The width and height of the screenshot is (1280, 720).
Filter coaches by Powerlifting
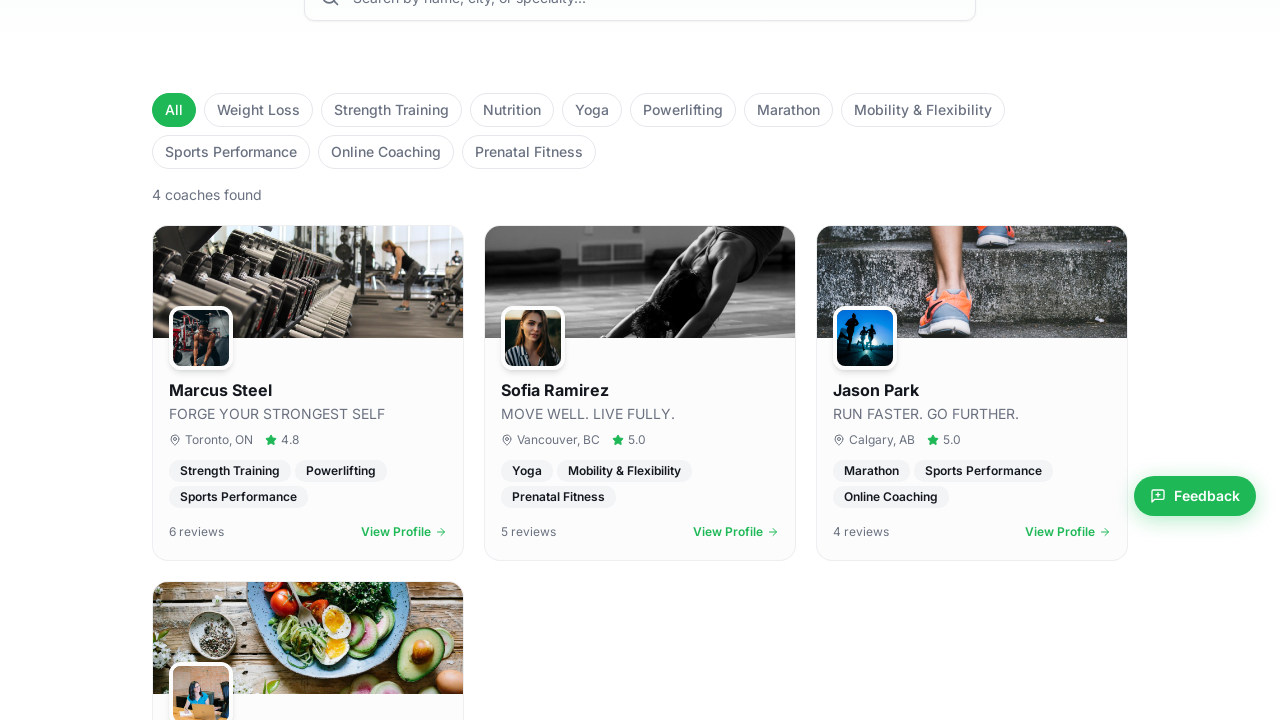(683, 110)
